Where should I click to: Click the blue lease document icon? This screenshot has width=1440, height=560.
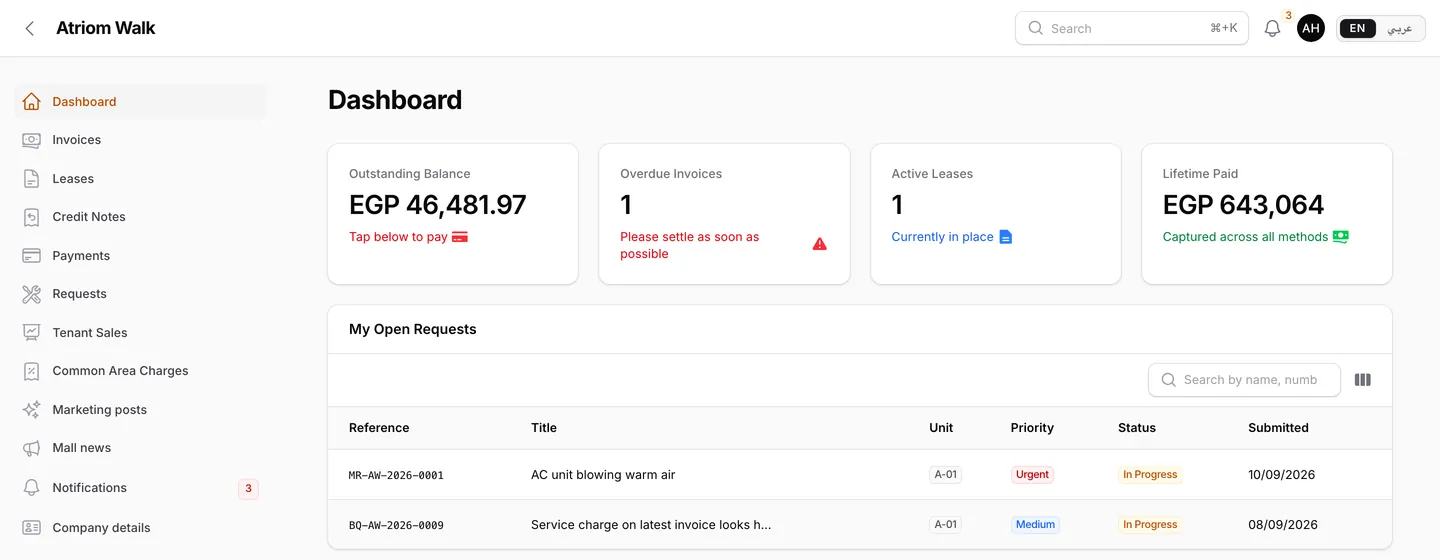click(1006, 237)
